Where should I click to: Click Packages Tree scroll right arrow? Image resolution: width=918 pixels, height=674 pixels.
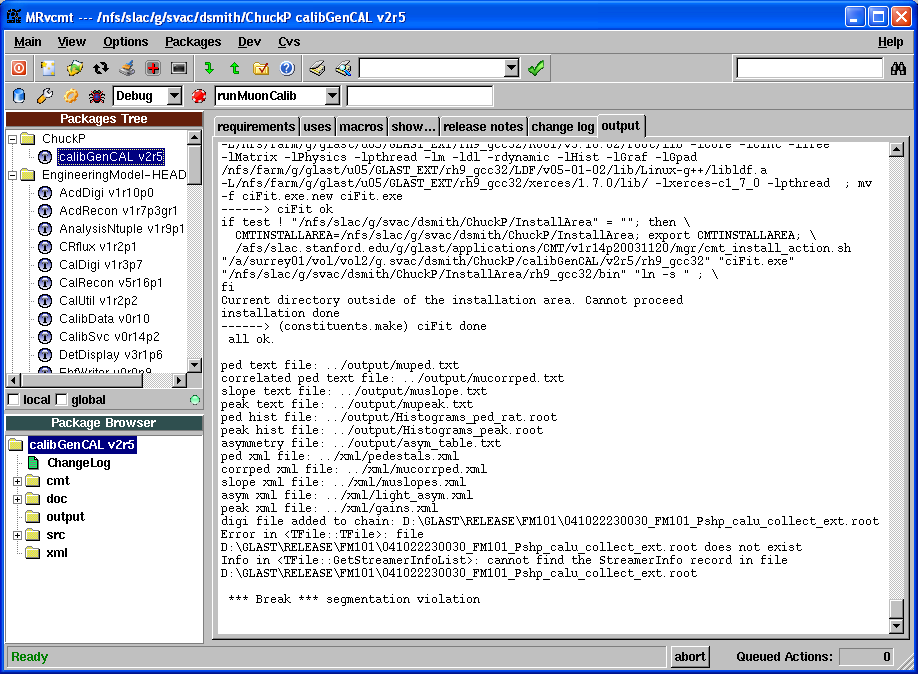pyautogui.click(x=180, y=380)
